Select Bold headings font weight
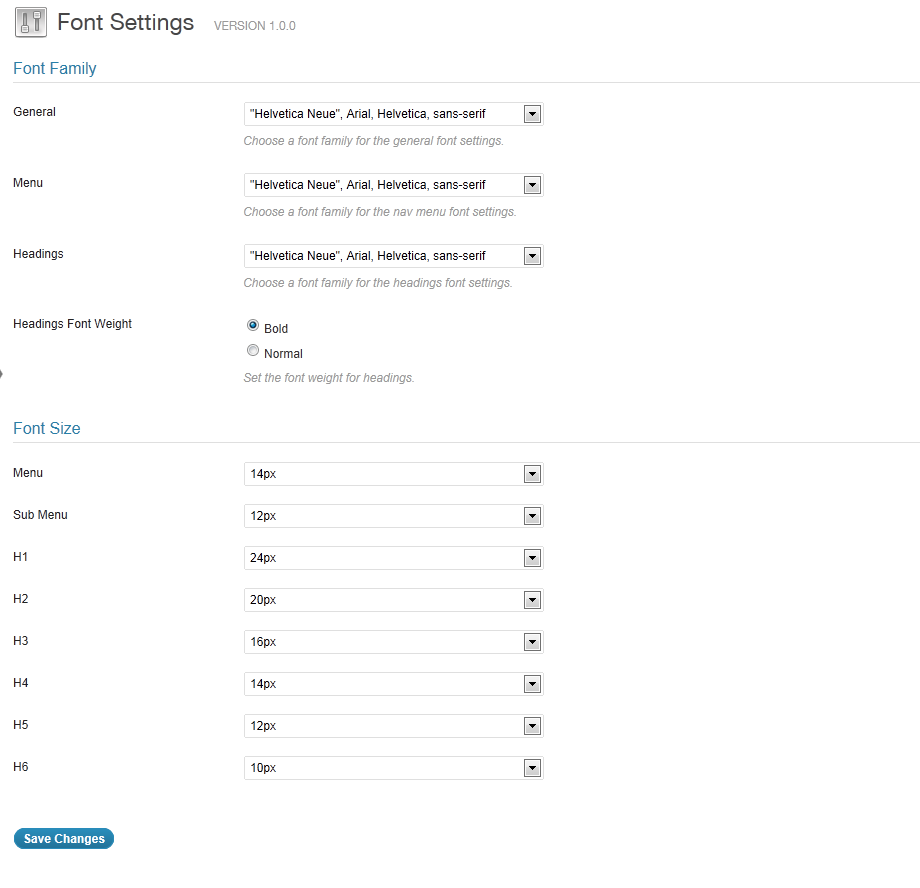The height and width of the screenshot is (888, 920). [x=253, y=325]
